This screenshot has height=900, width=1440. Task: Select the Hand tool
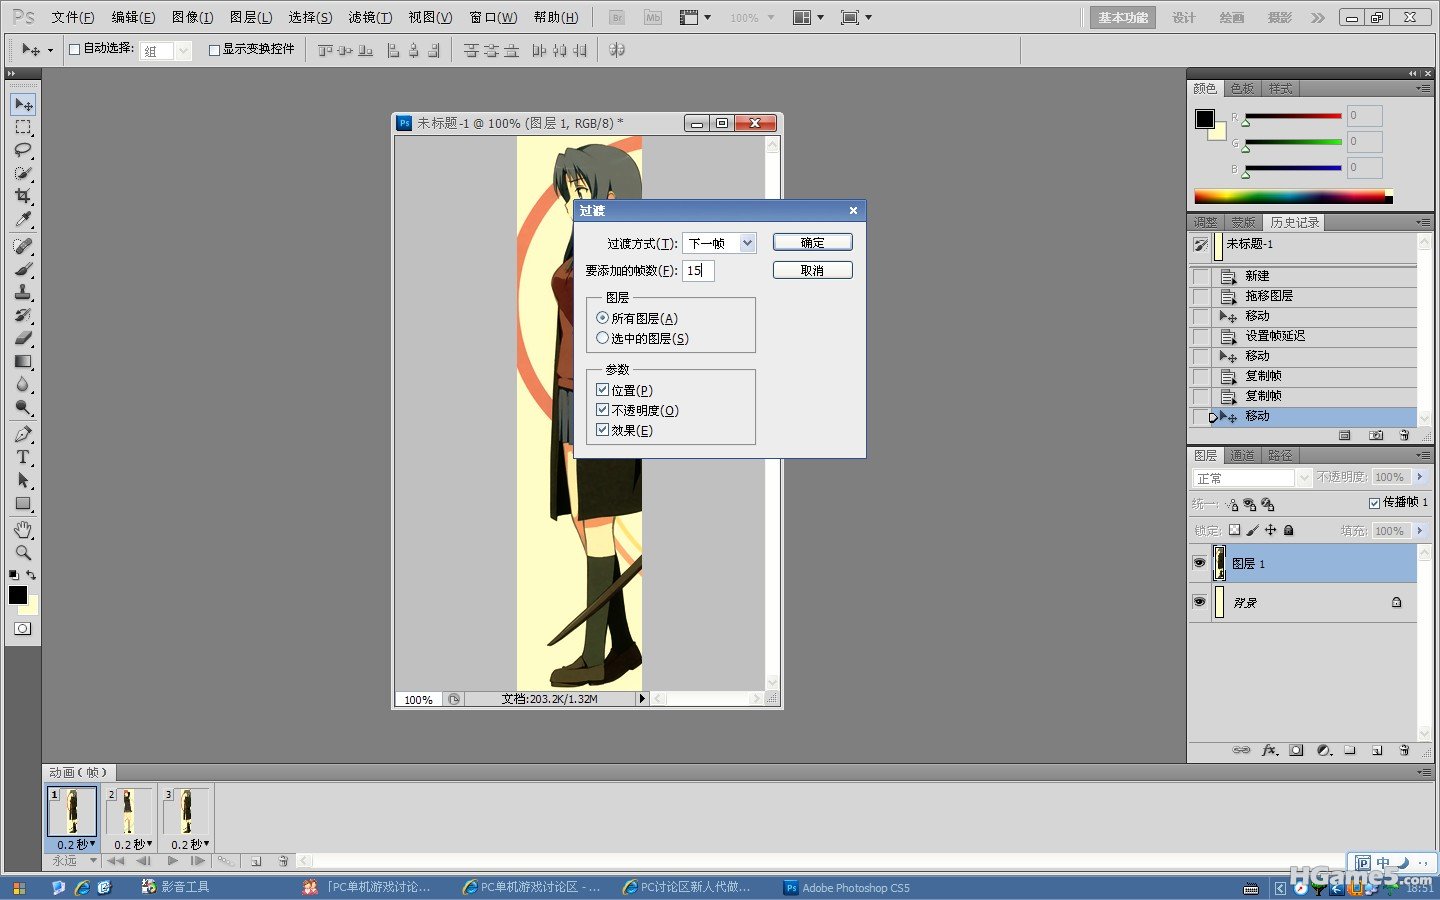pos(23,530)
